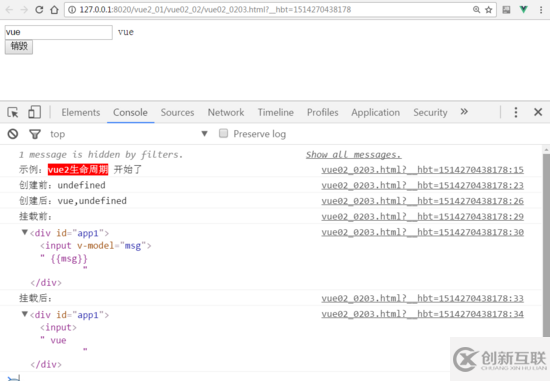Click the console filter funnel icon

click(35, 134)
